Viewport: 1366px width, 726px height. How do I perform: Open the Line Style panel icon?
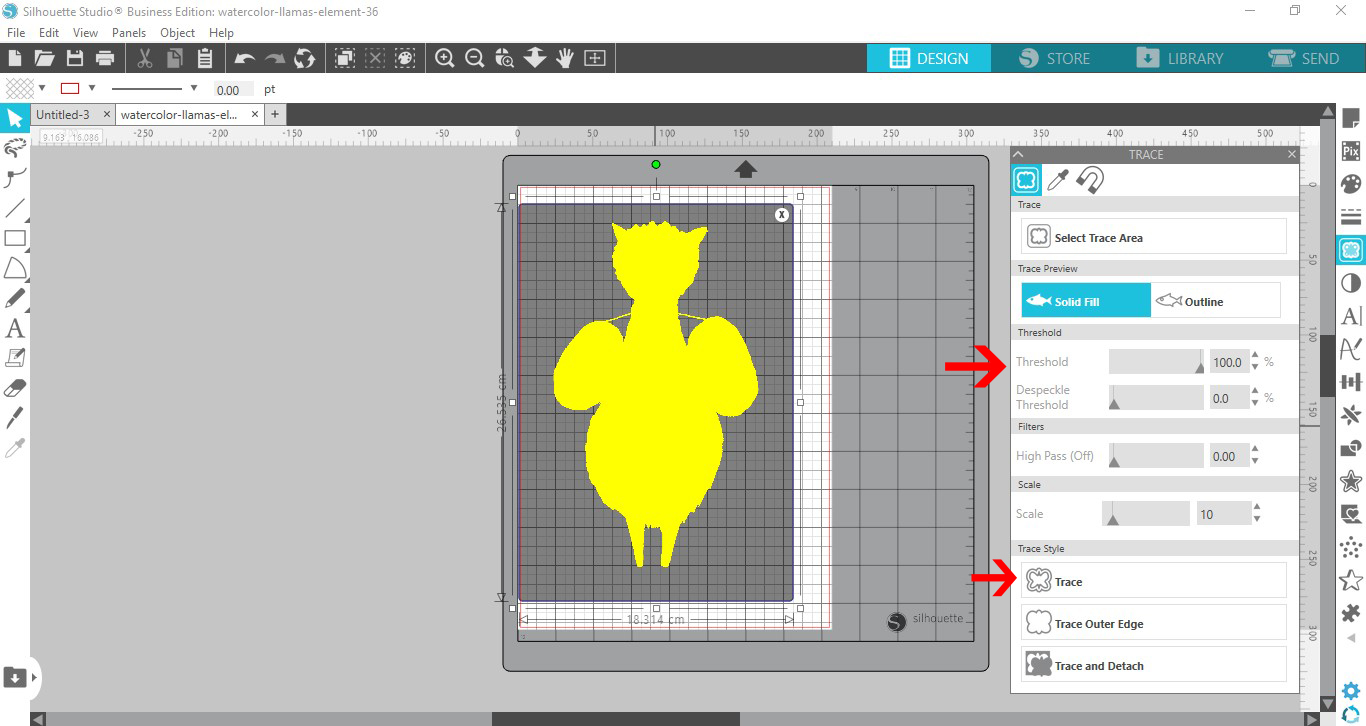pyautogui.click(x=1351, y=216)
